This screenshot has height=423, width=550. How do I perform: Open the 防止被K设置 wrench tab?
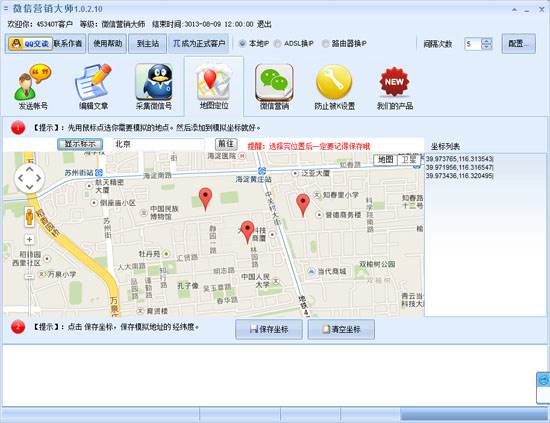click(334, 86)
